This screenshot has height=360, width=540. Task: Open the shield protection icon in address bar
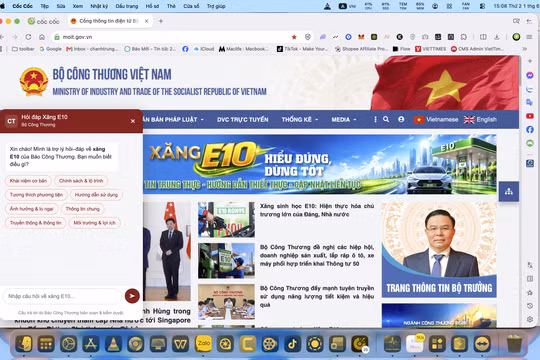point(308,37)
